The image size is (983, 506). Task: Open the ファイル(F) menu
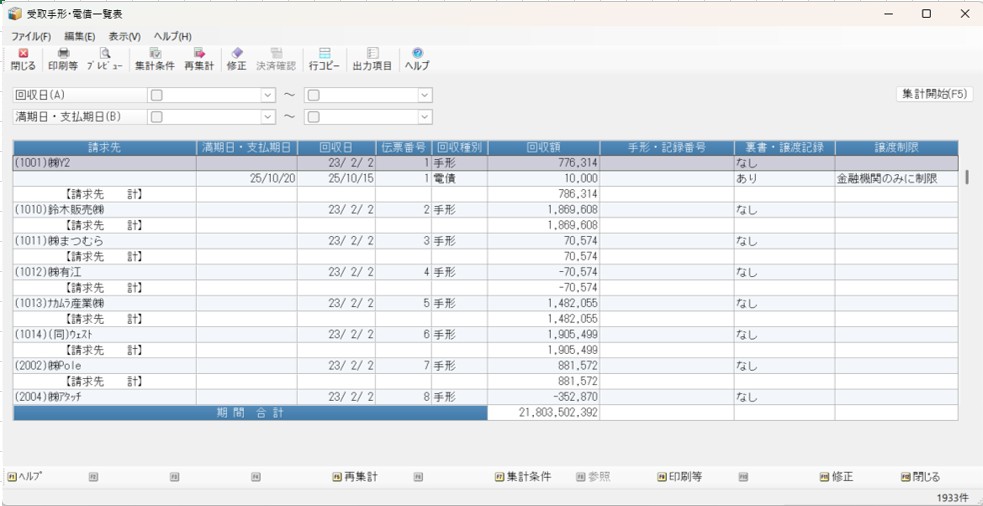coord(31,36)
